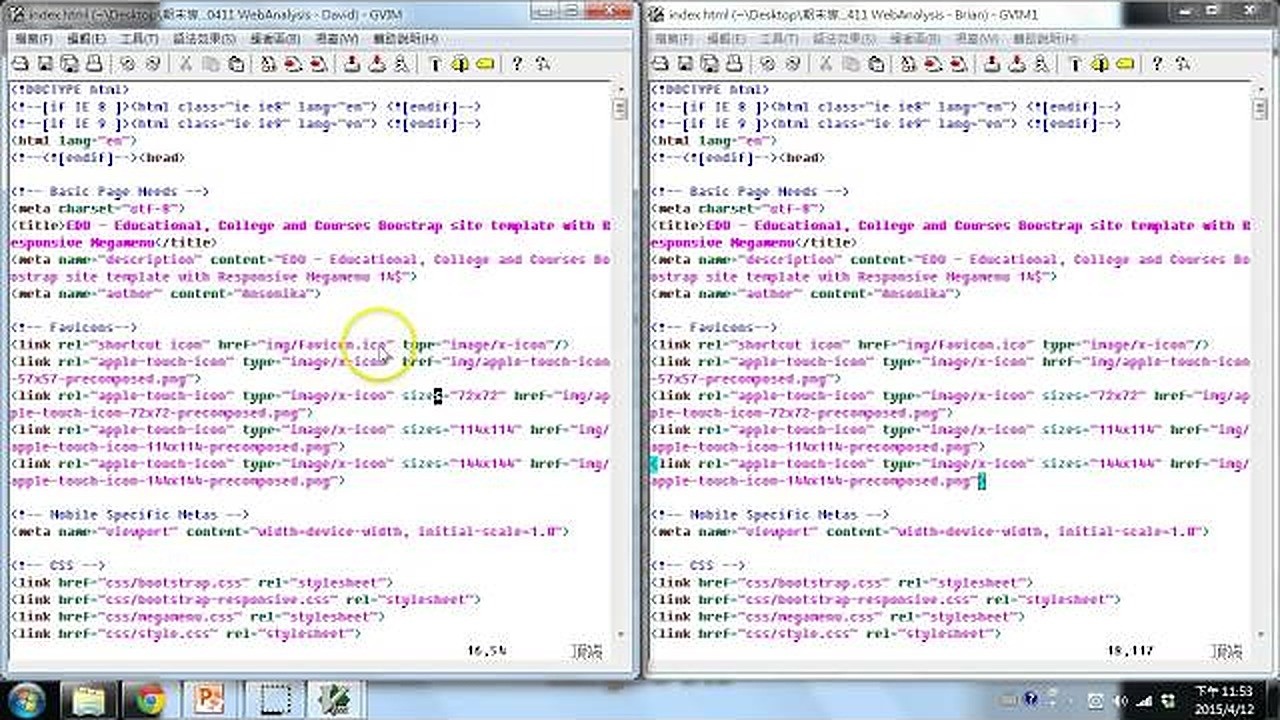Click Save file icon in right Brian window
The image size is (1280, 720).
685,63
